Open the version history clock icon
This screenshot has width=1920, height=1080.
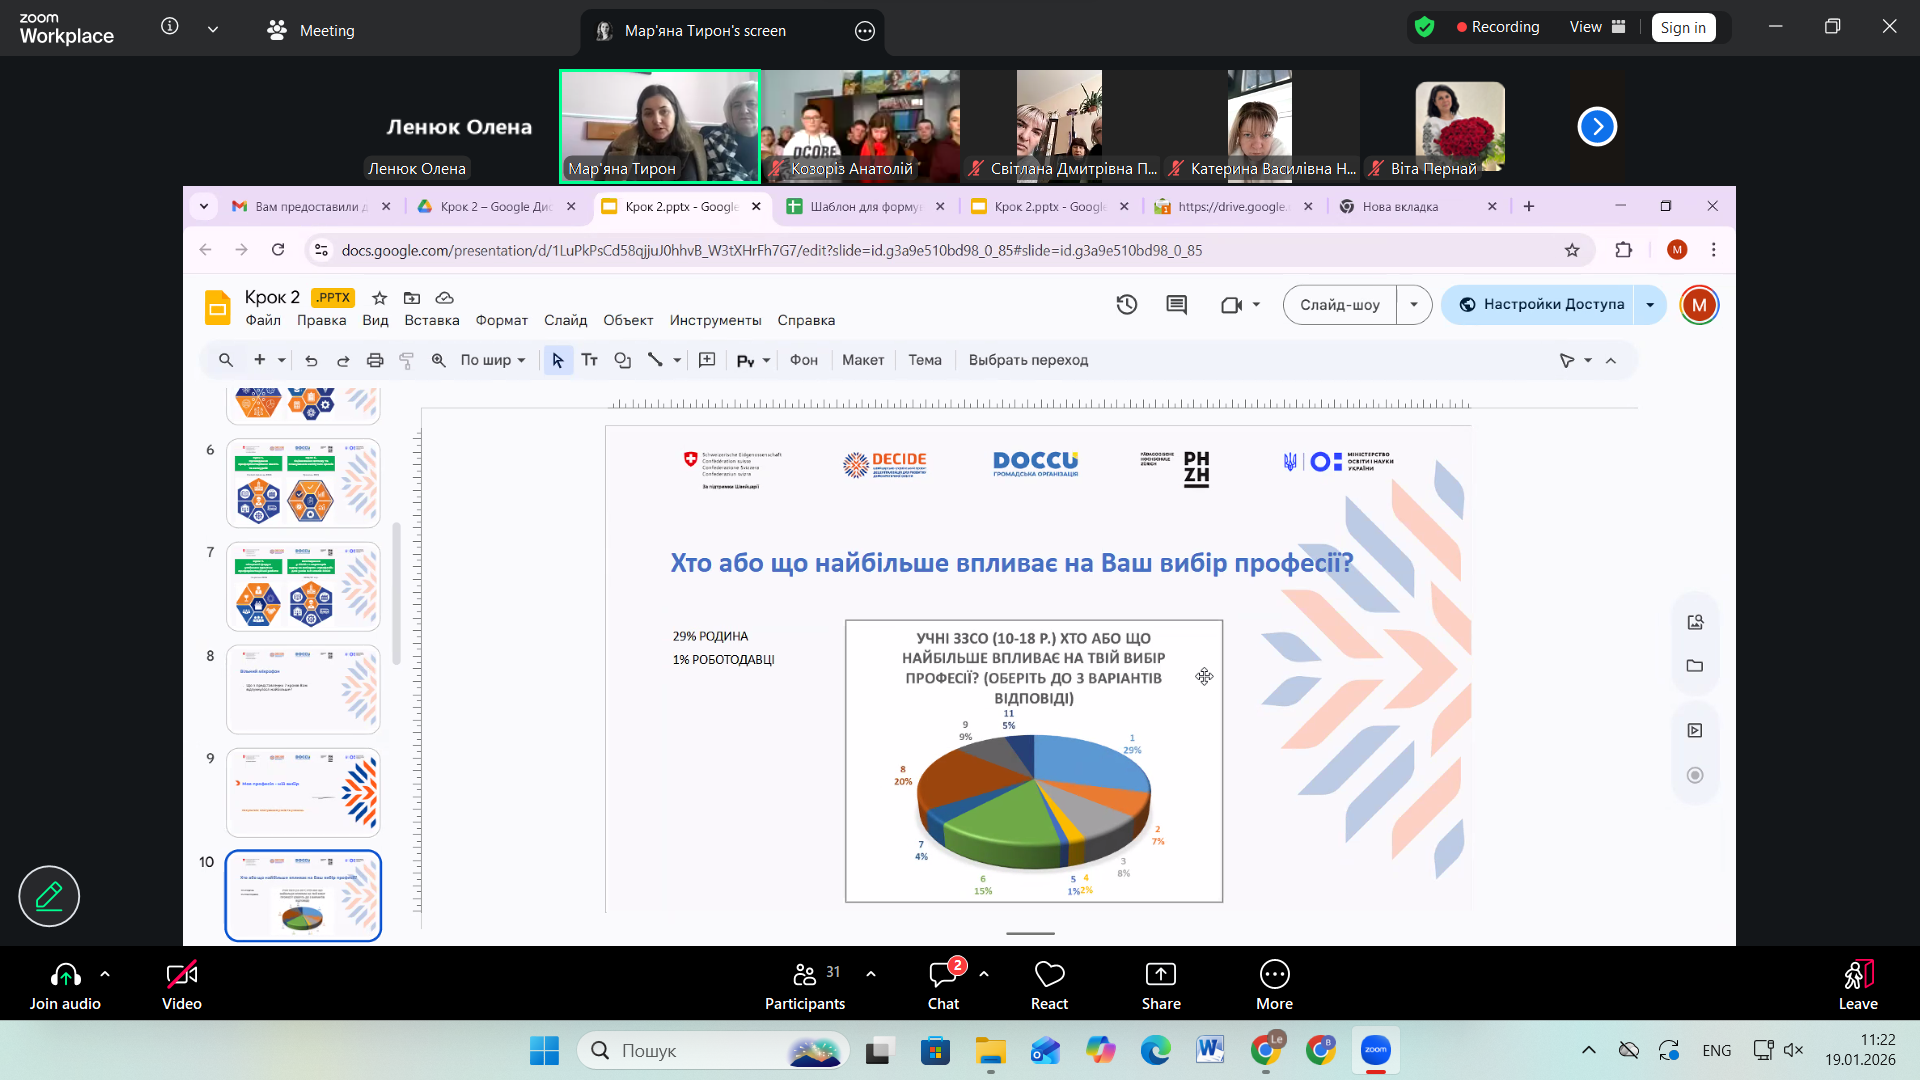point(1127,305)
